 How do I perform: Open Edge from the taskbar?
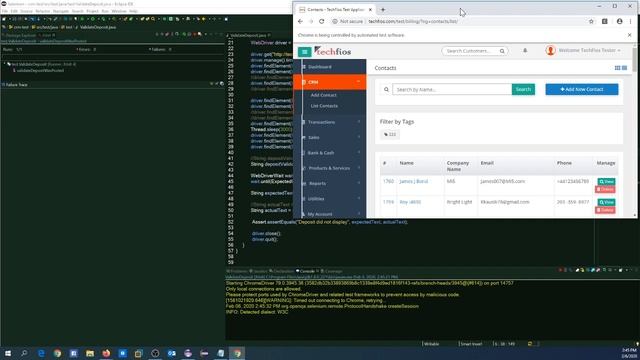(x=41, y=353)
